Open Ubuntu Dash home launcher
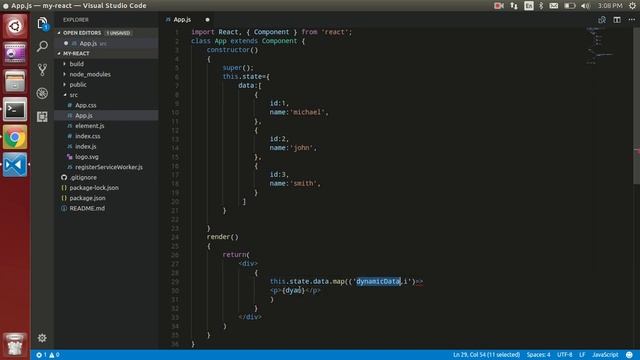This screenshot has width=640, height=360. click(x=15, y=27)
